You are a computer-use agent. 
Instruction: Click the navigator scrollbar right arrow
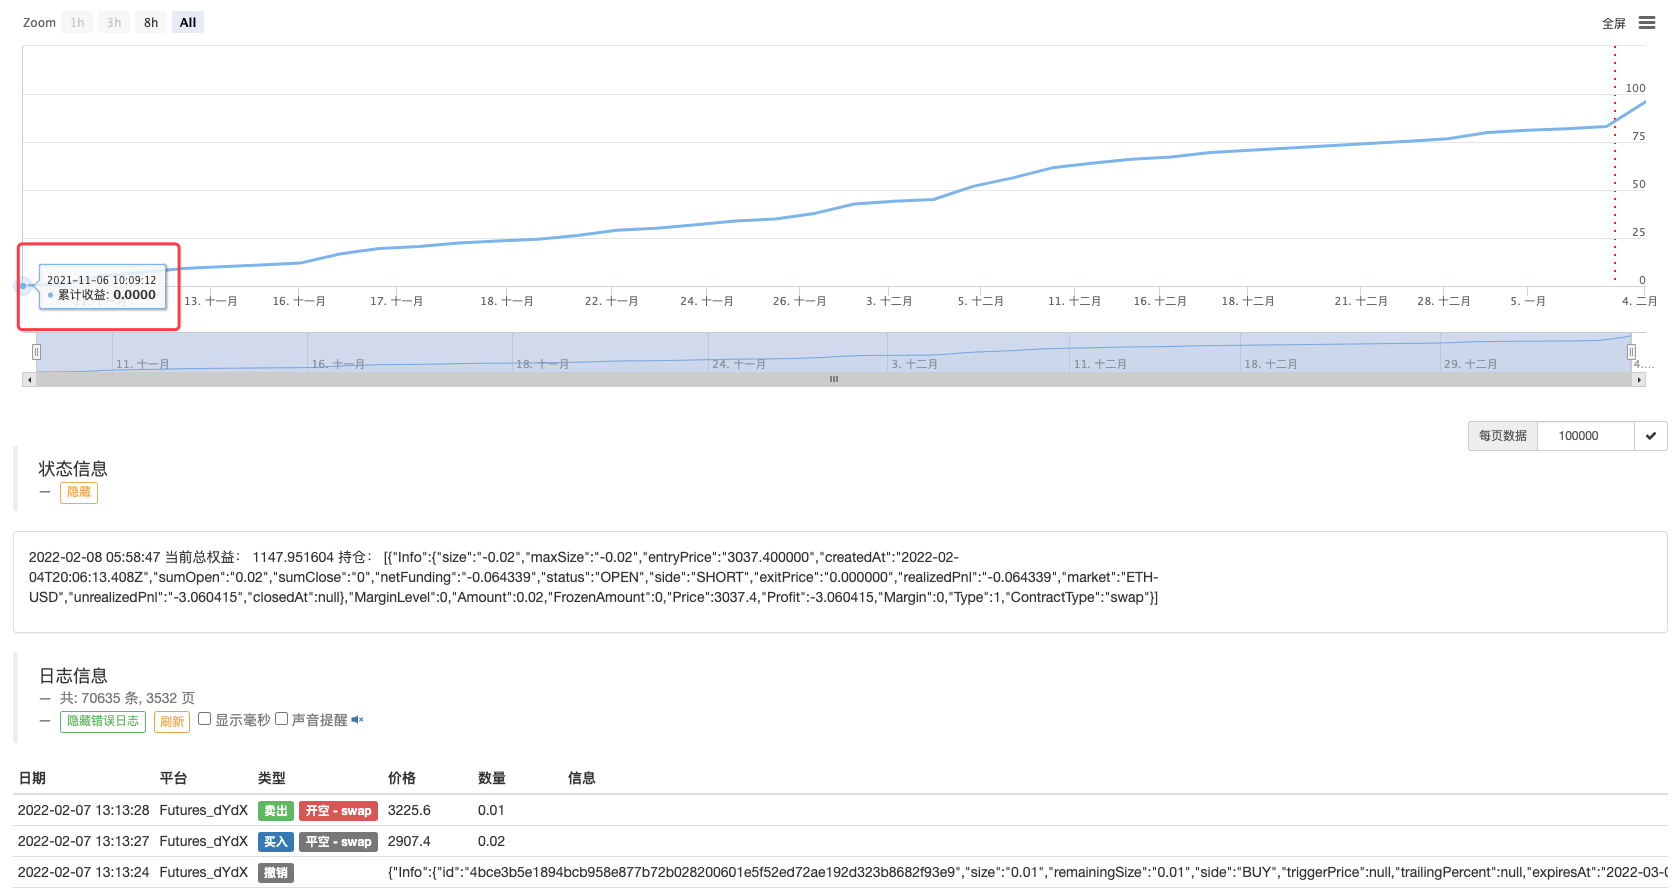click(x=1639, y=380)
